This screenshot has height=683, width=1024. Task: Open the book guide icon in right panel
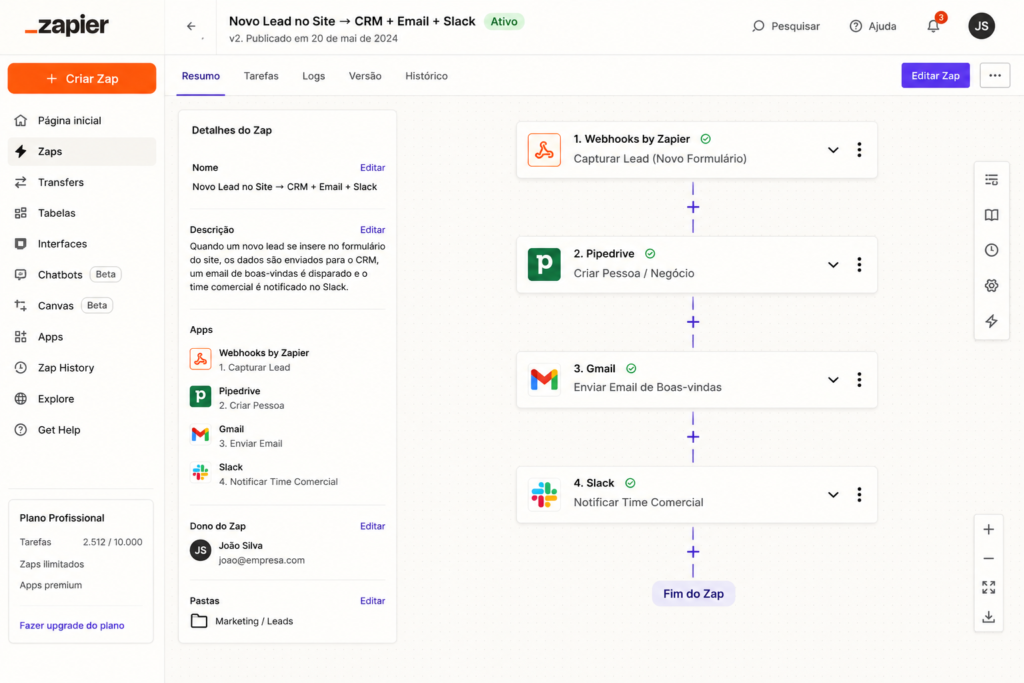[991, 215]
